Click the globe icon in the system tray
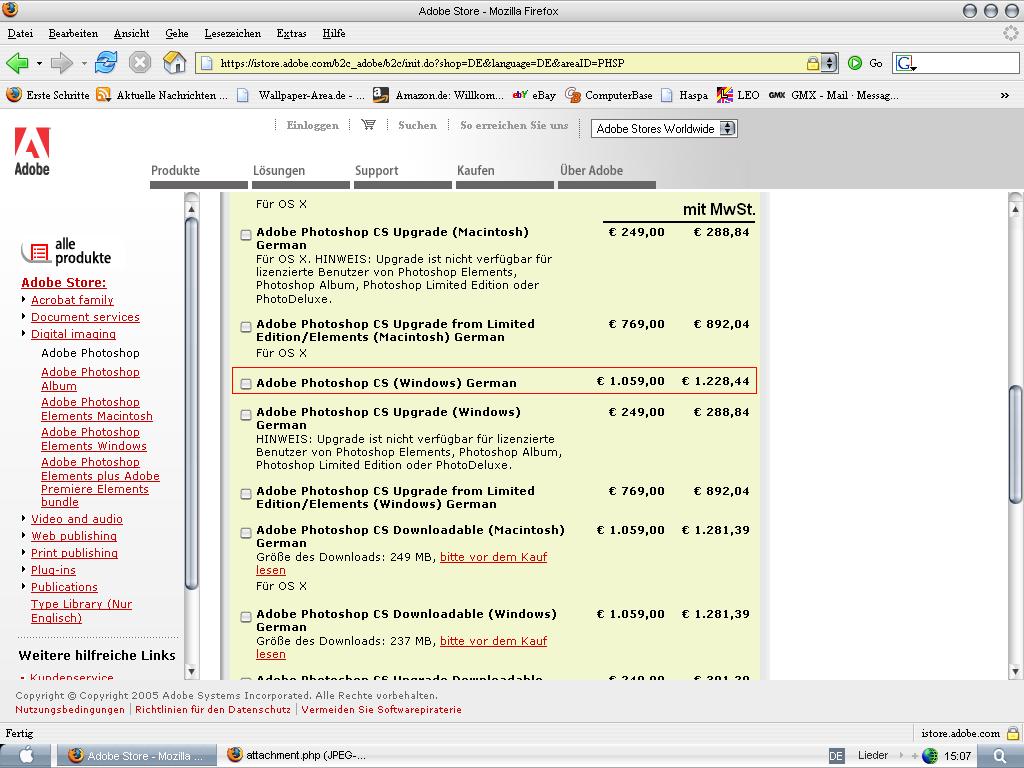The height and width of the screenshot is (768, 1024). click(930, 756)
